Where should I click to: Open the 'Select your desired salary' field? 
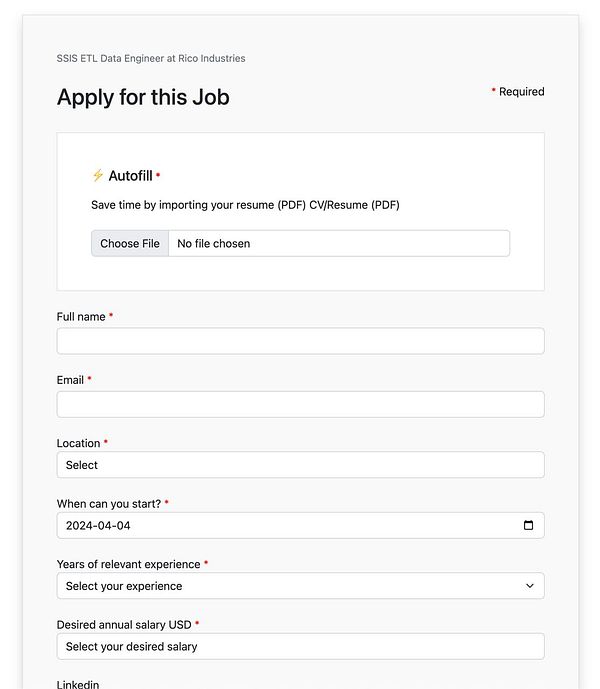pyautogui.click(x=300, y=647)
